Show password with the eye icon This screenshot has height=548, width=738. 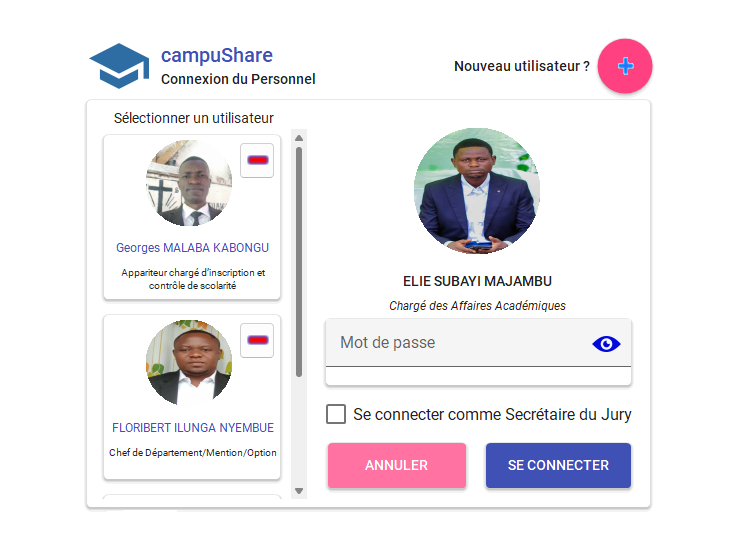point(606,344)
